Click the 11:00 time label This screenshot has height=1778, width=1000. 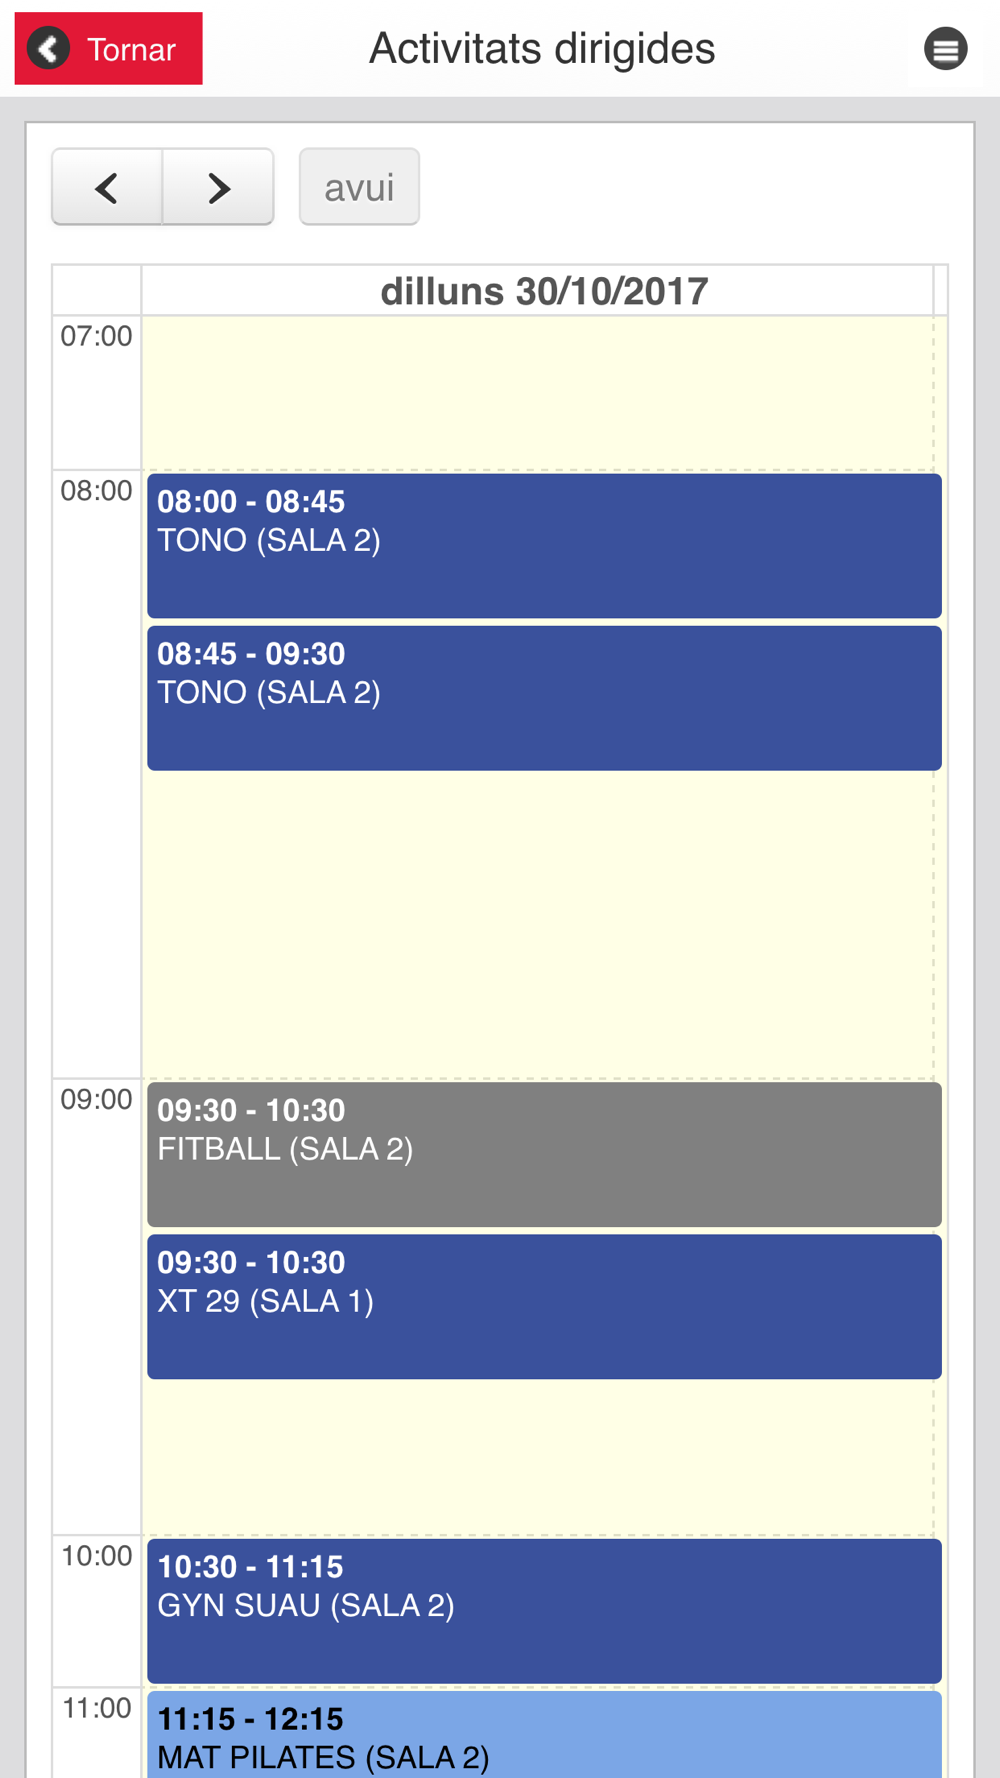pyautogui.click(x=96, y=1708)
